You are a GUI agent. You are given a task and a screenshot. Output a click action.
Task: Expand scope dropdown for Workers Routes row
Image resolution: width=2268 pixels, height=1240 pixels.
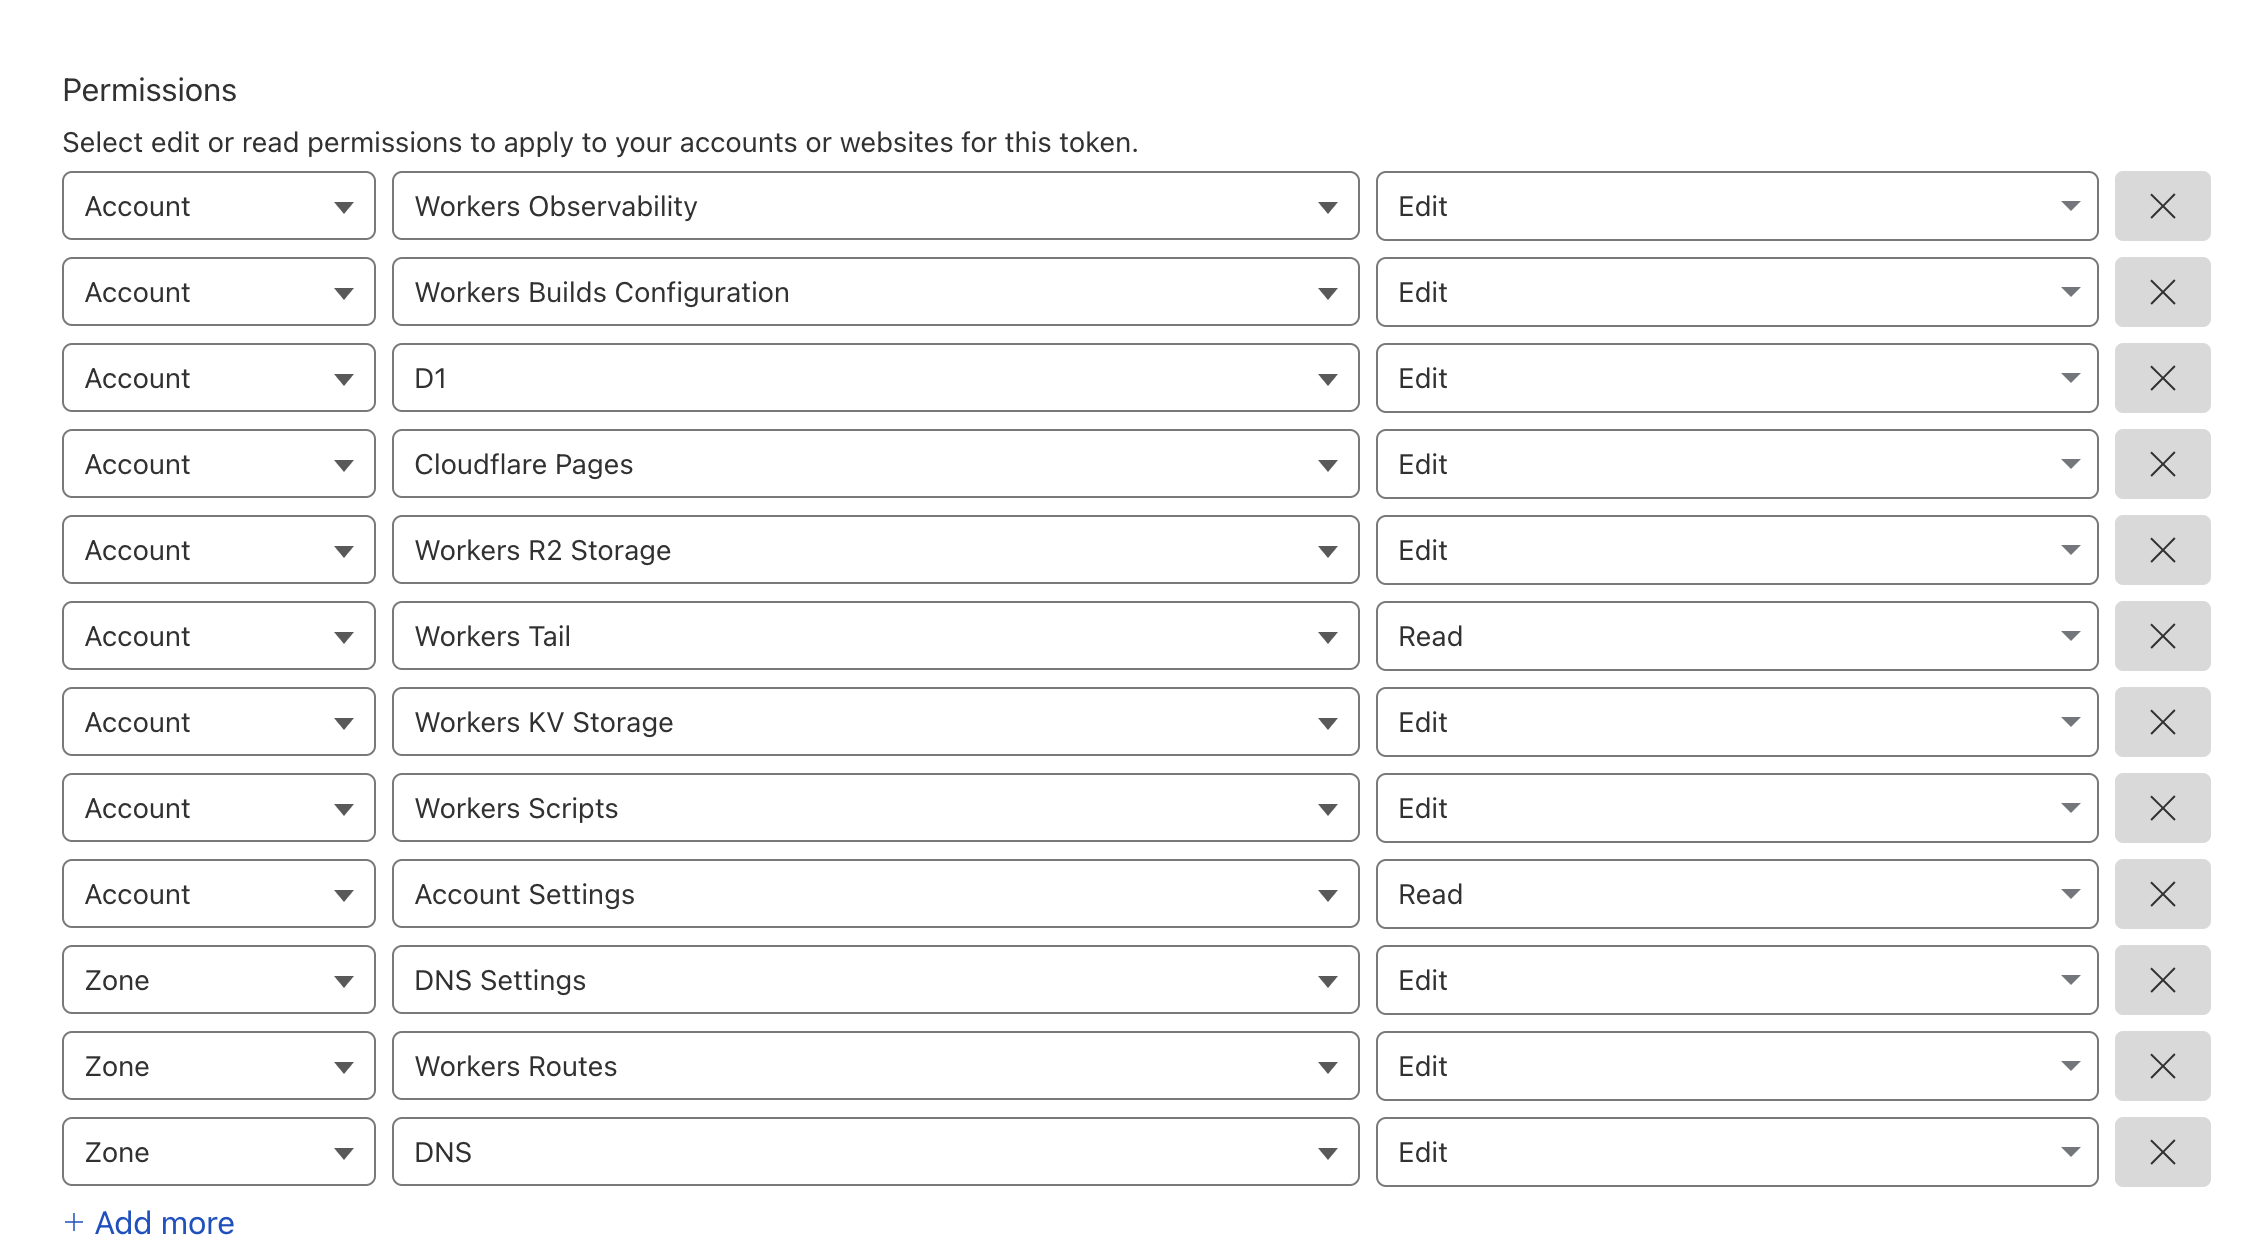(218, 1066)
